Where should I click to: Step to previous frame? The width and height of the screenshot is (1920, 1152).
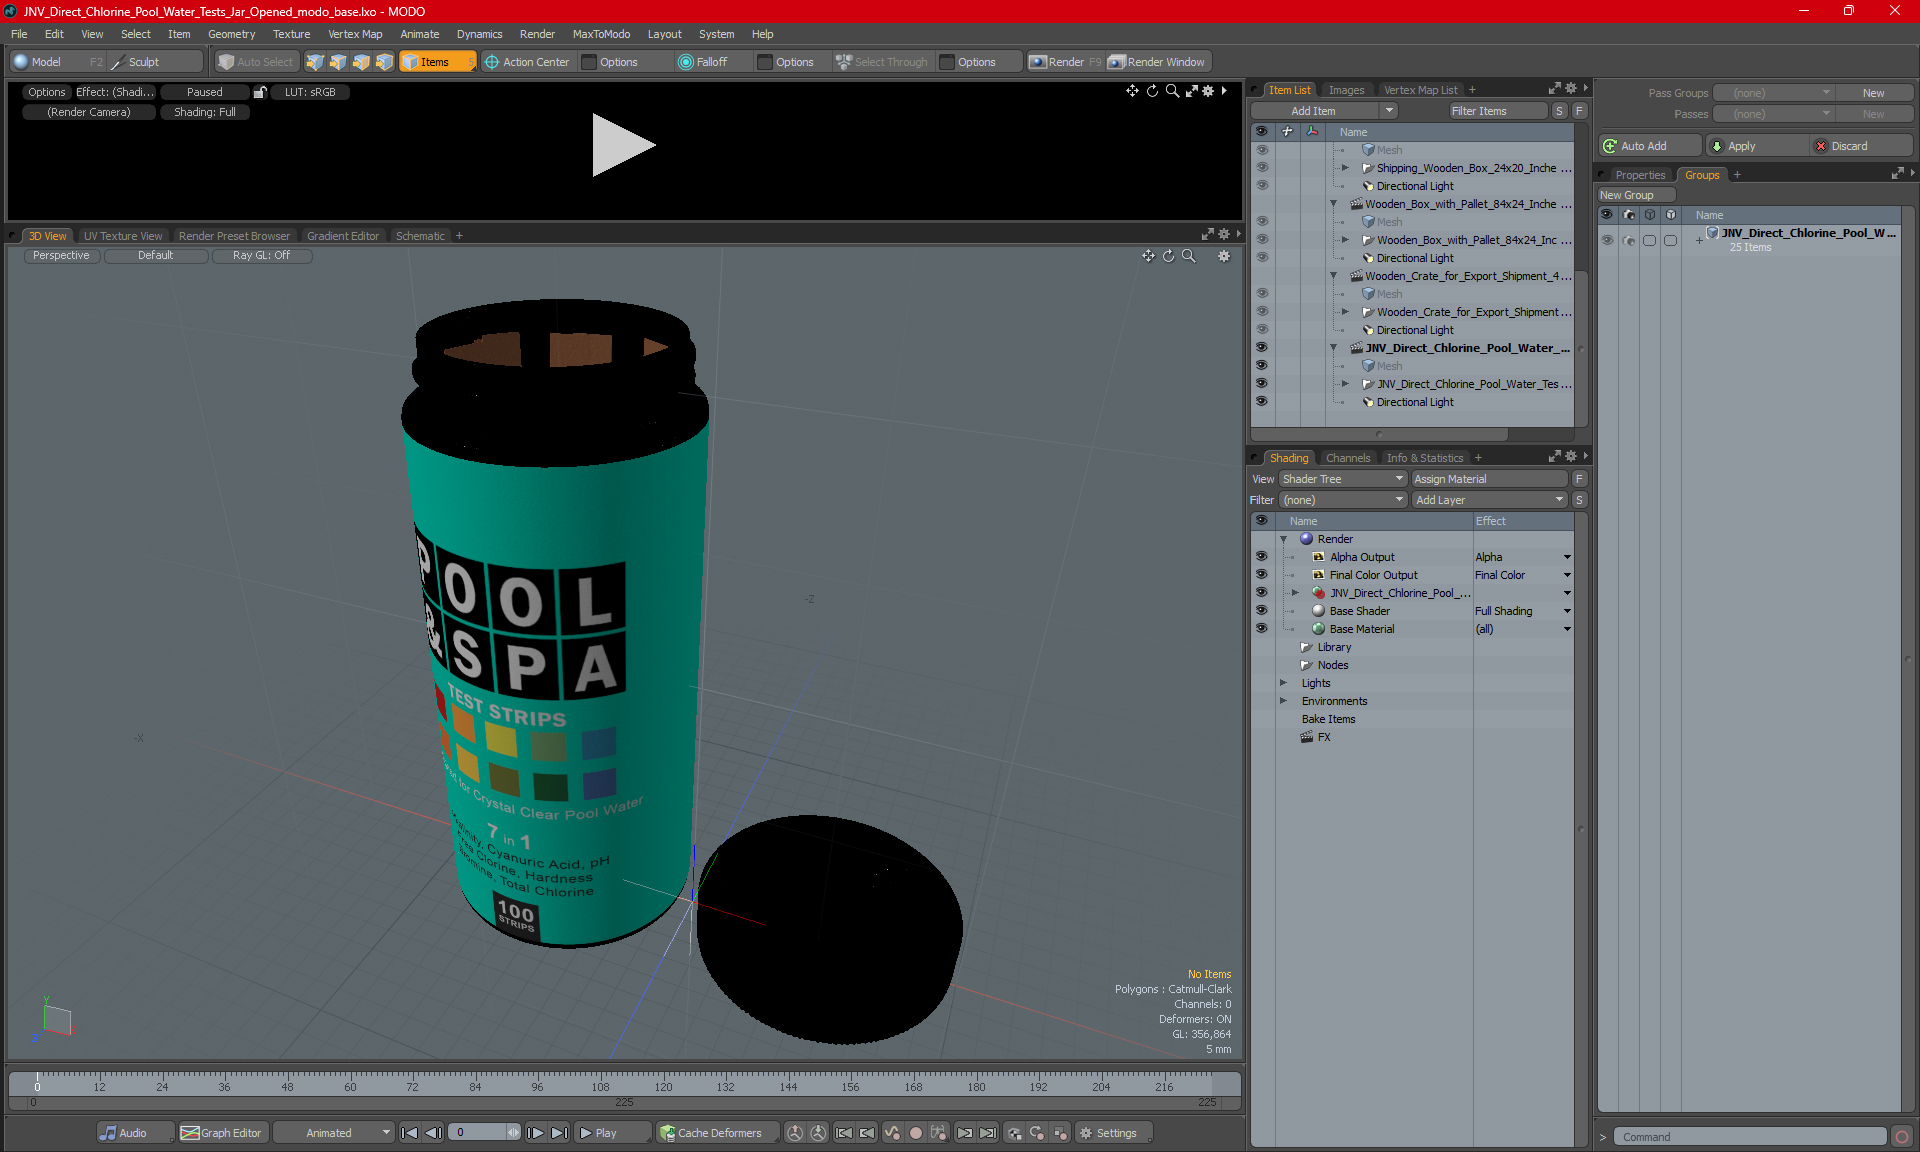pos(433,1133)
